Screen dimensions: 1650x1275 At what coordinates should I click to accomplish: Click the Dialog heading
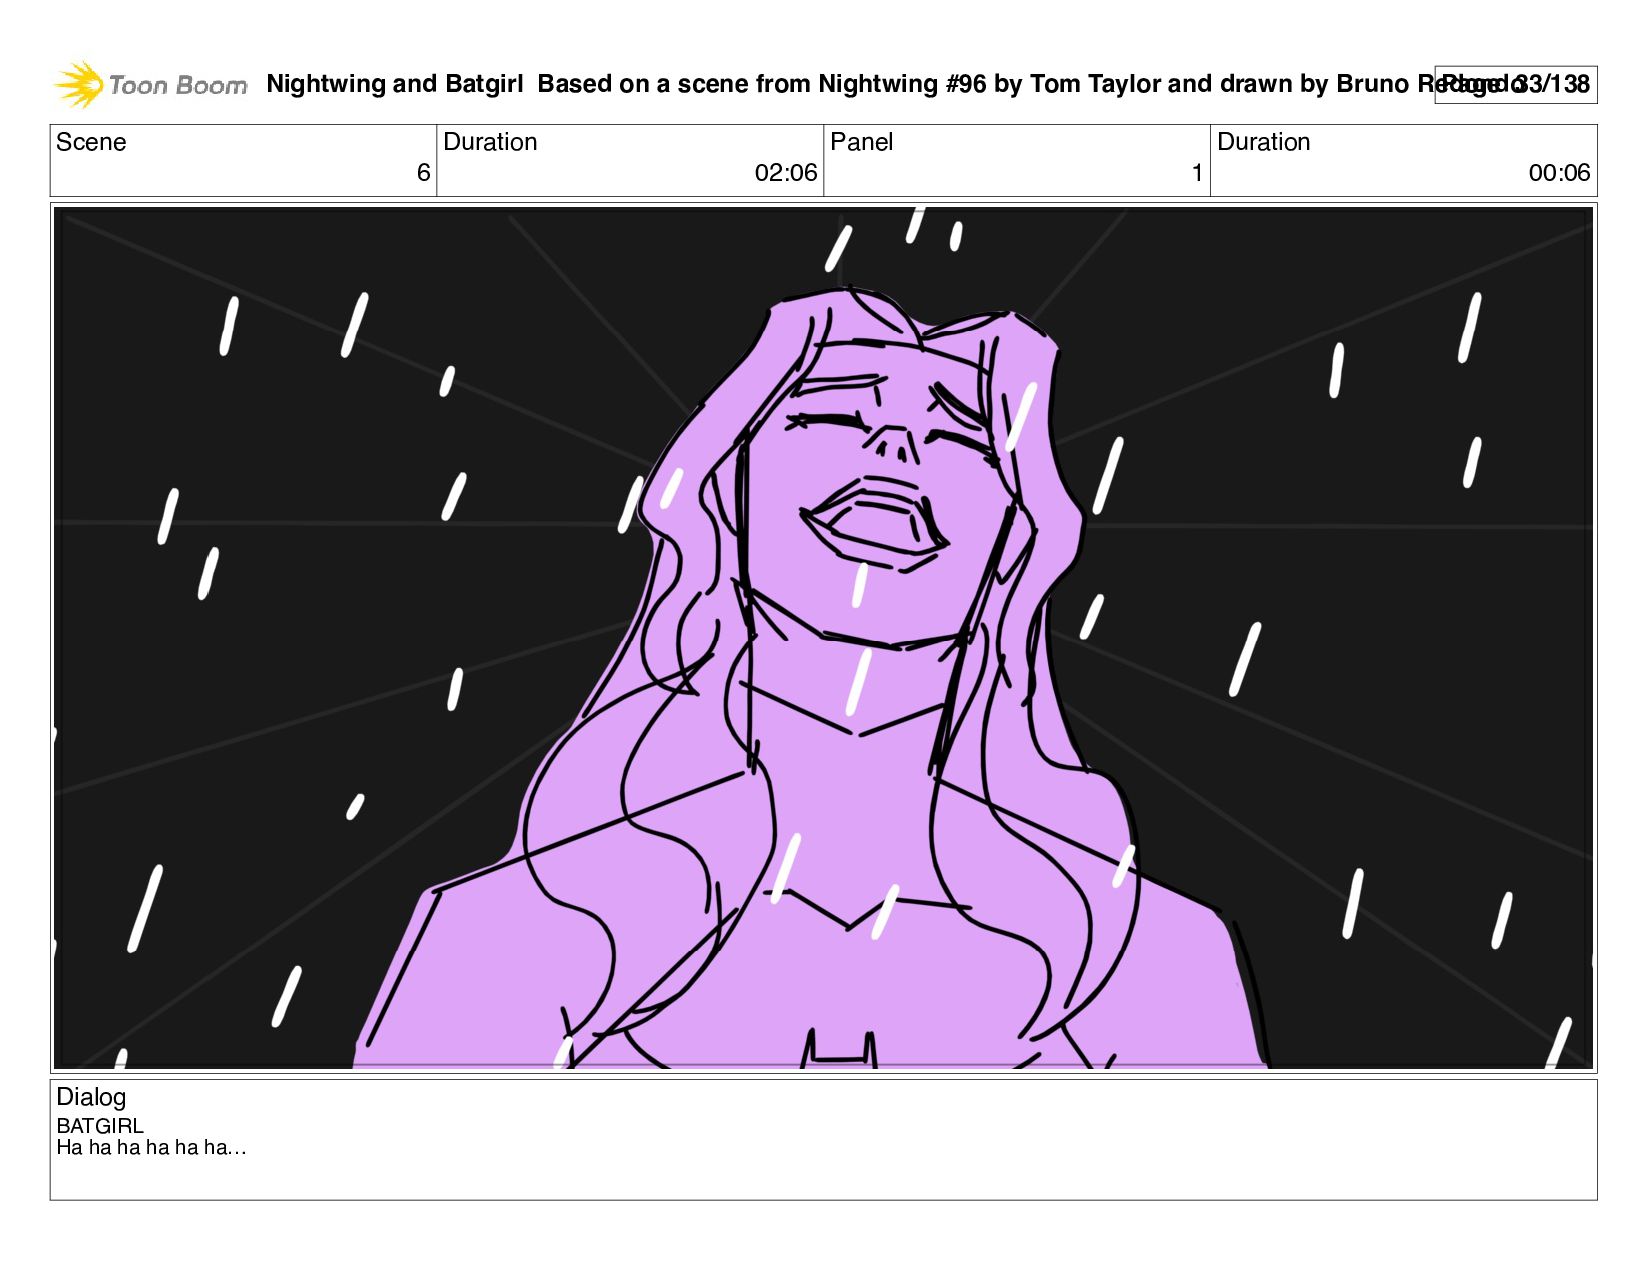(x=91, y=1097)
